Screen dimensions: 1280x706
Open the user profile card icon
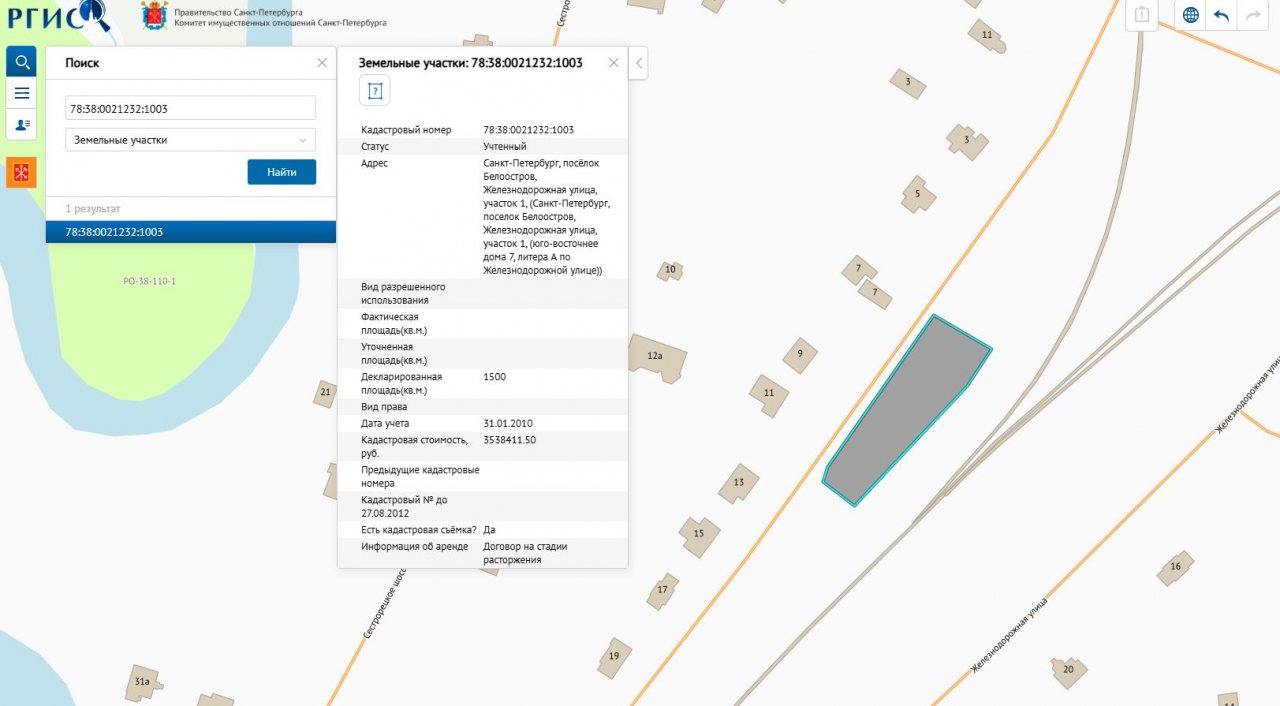tap(21, 124)
